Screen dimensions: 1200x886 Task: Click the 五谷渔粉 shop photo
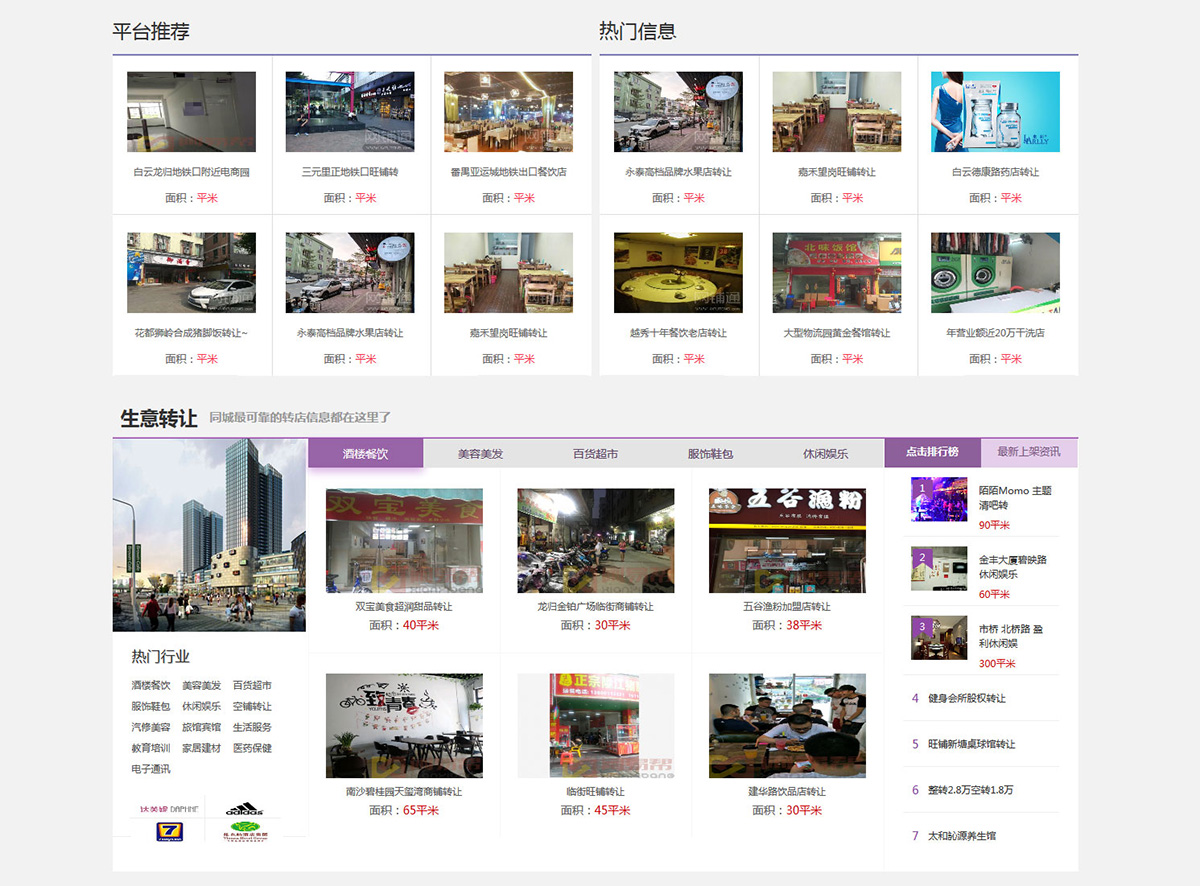click(787, 540)
